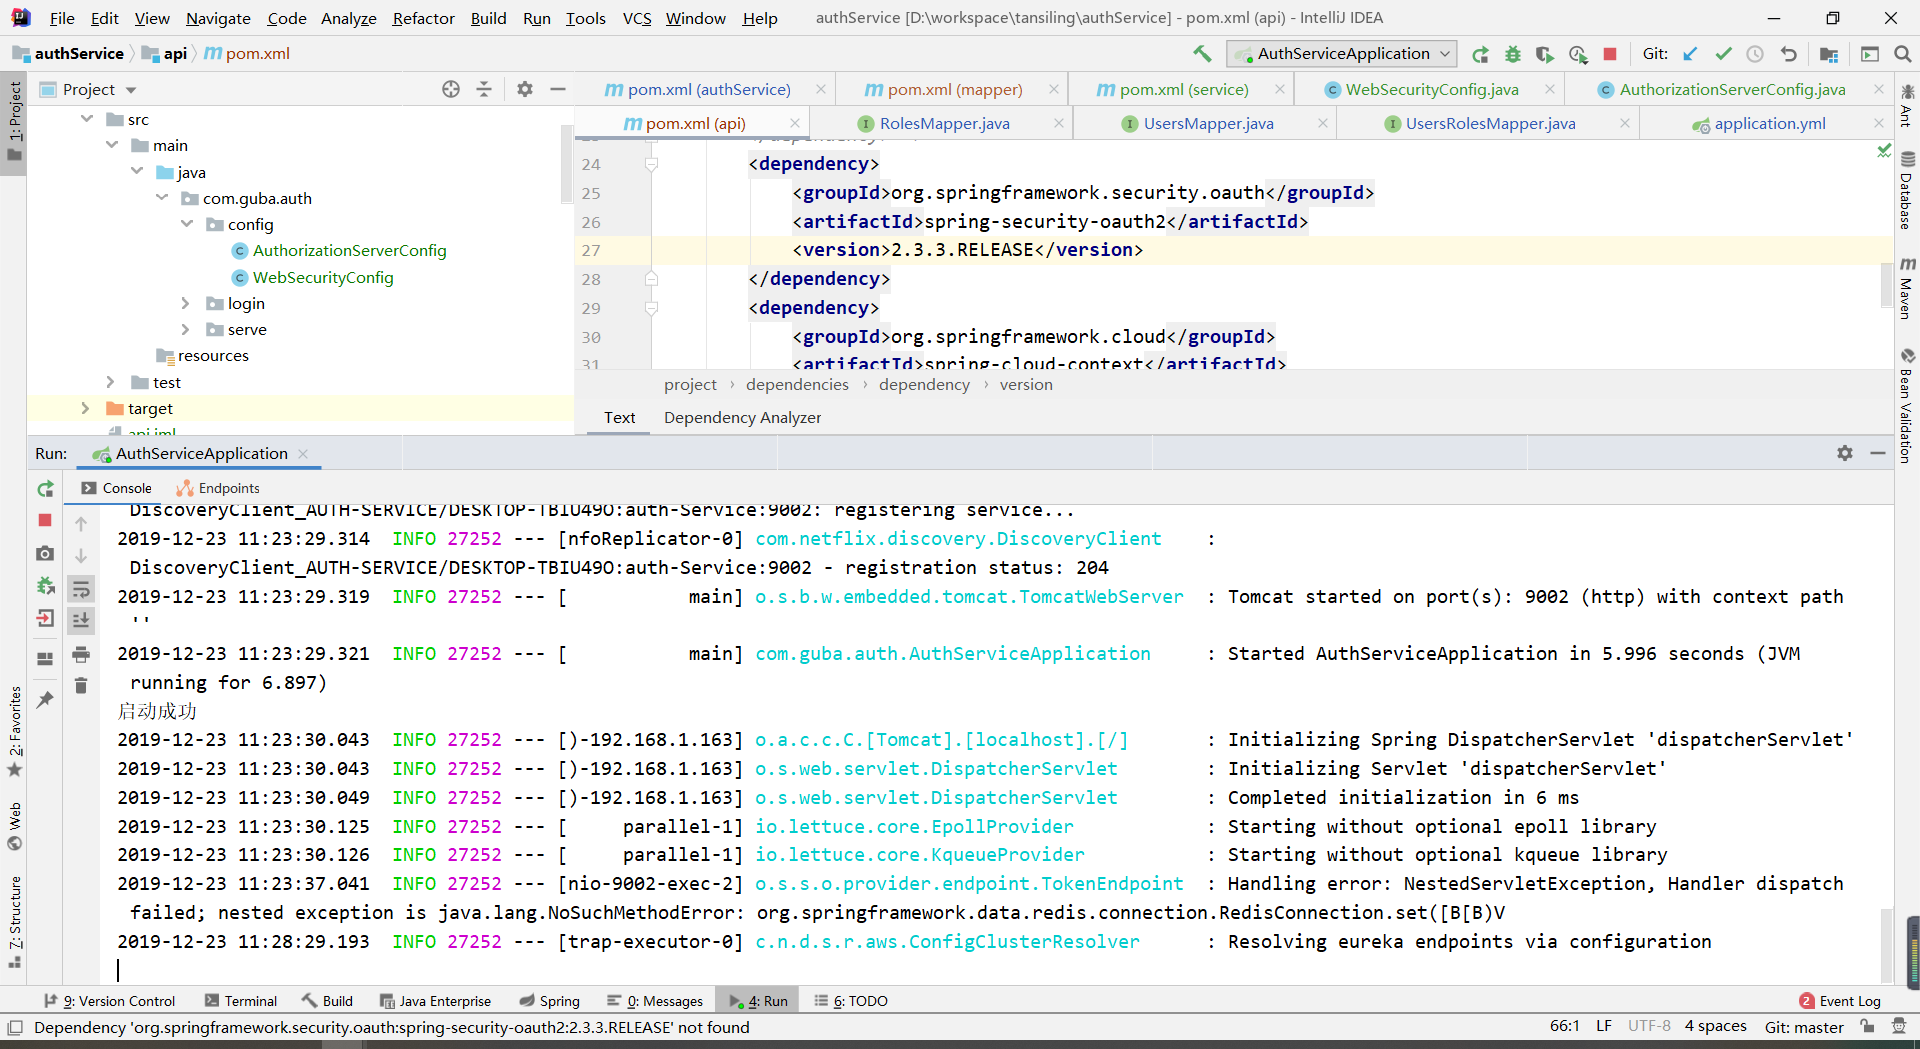
Task: Stop the process in the Run panel sidebar
Action: (x=45, y=520)
